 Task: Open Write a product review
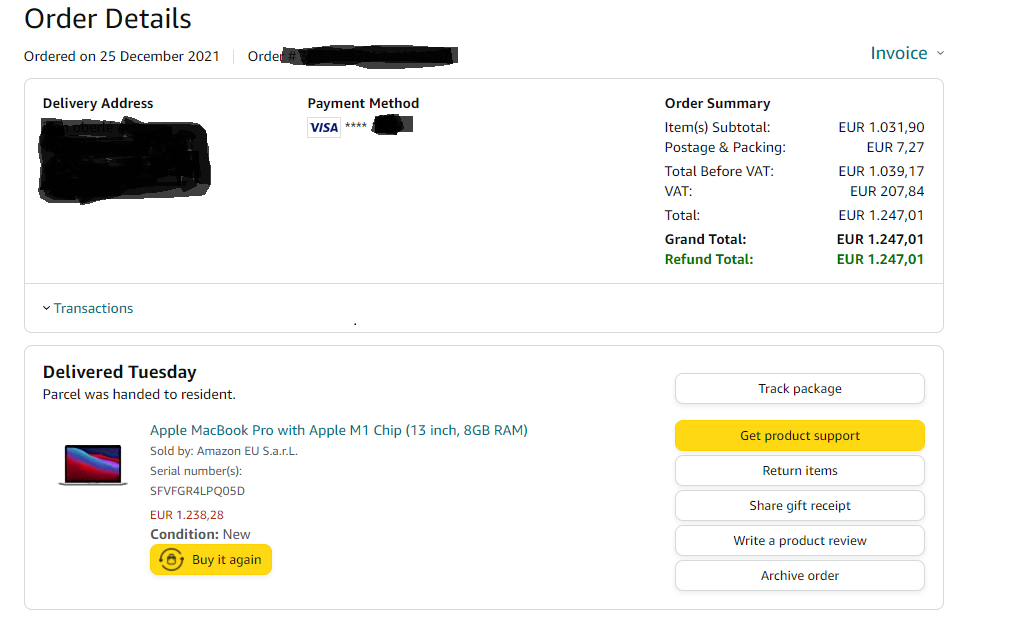coord(799,541)
